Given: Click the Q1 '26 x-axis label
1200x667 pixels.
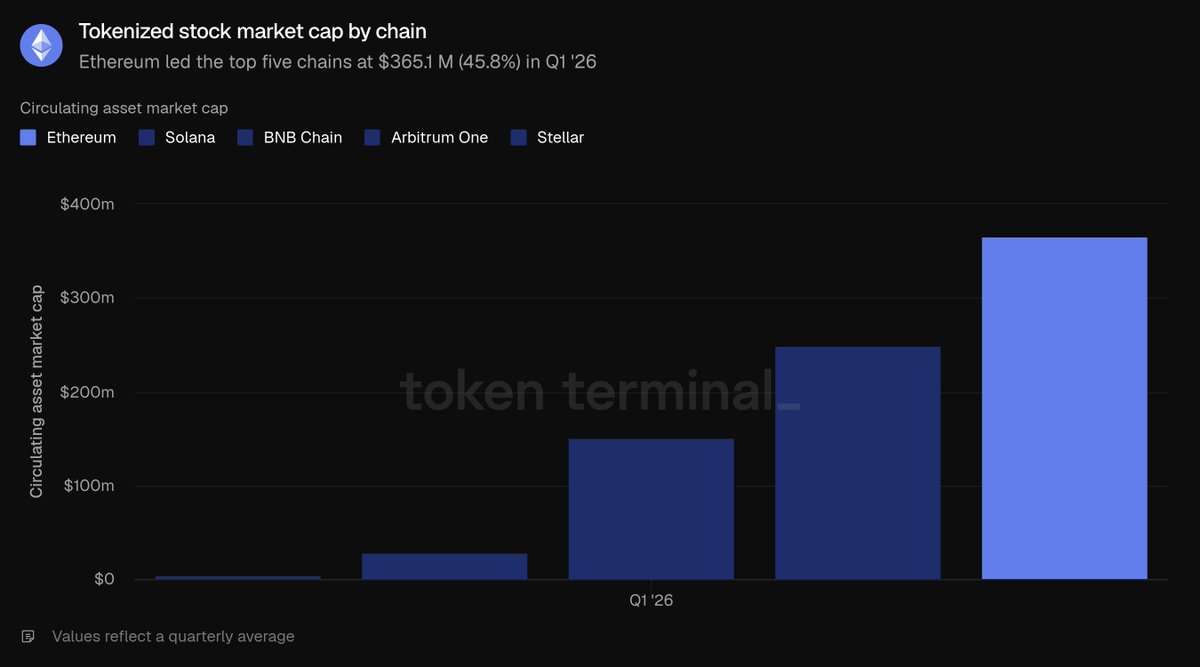Looking at the screenshot, I should [x=651, y=601].
